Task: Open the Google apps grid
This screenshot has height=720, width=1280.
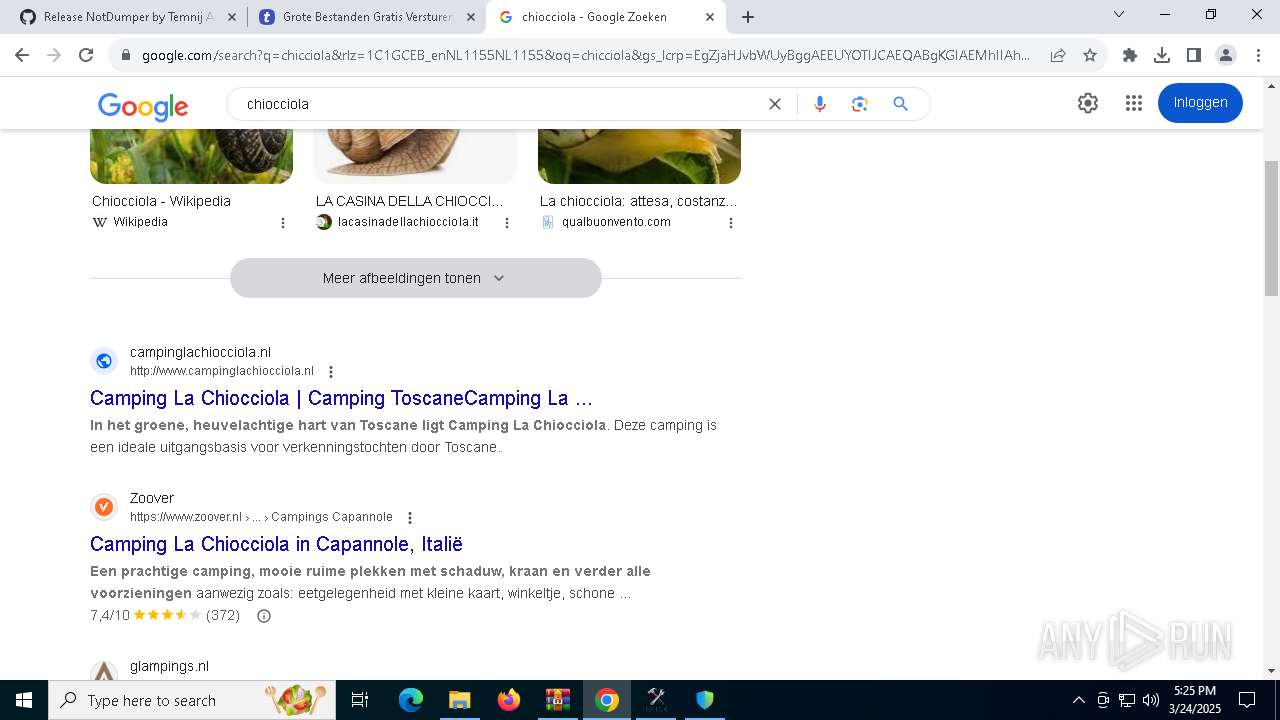Action: pyautogui.click(x=1133, y=103)
